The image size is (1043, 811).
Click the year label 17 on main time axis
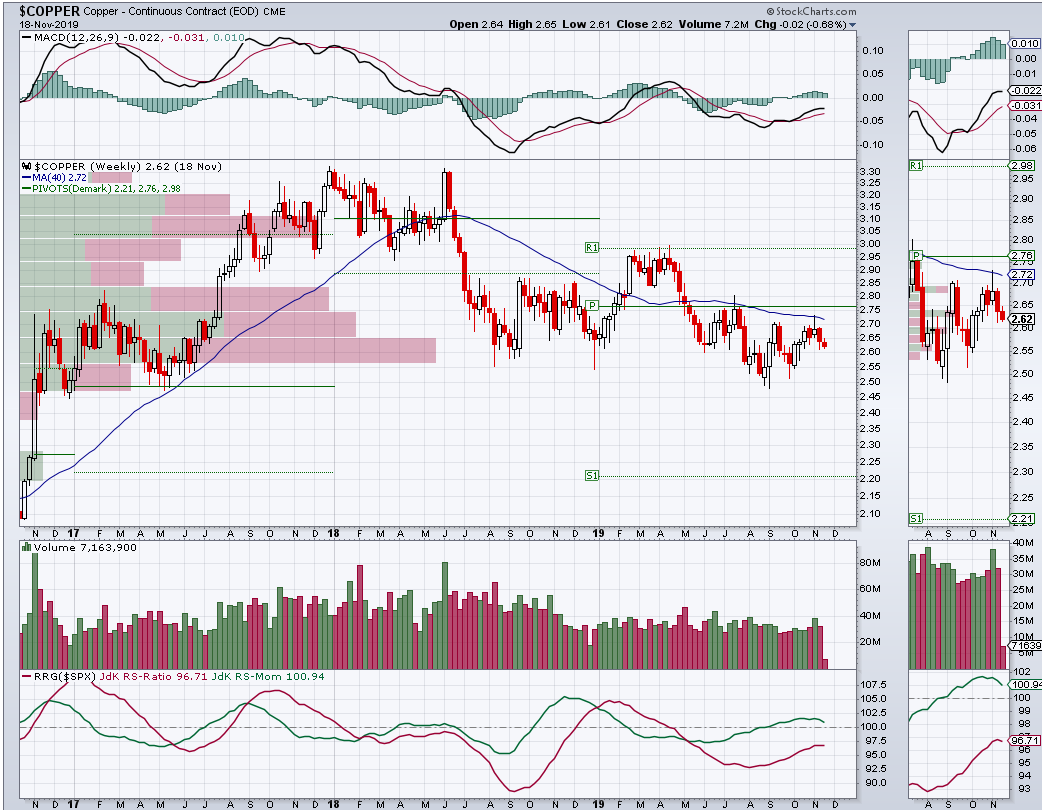tap(73, 533)
